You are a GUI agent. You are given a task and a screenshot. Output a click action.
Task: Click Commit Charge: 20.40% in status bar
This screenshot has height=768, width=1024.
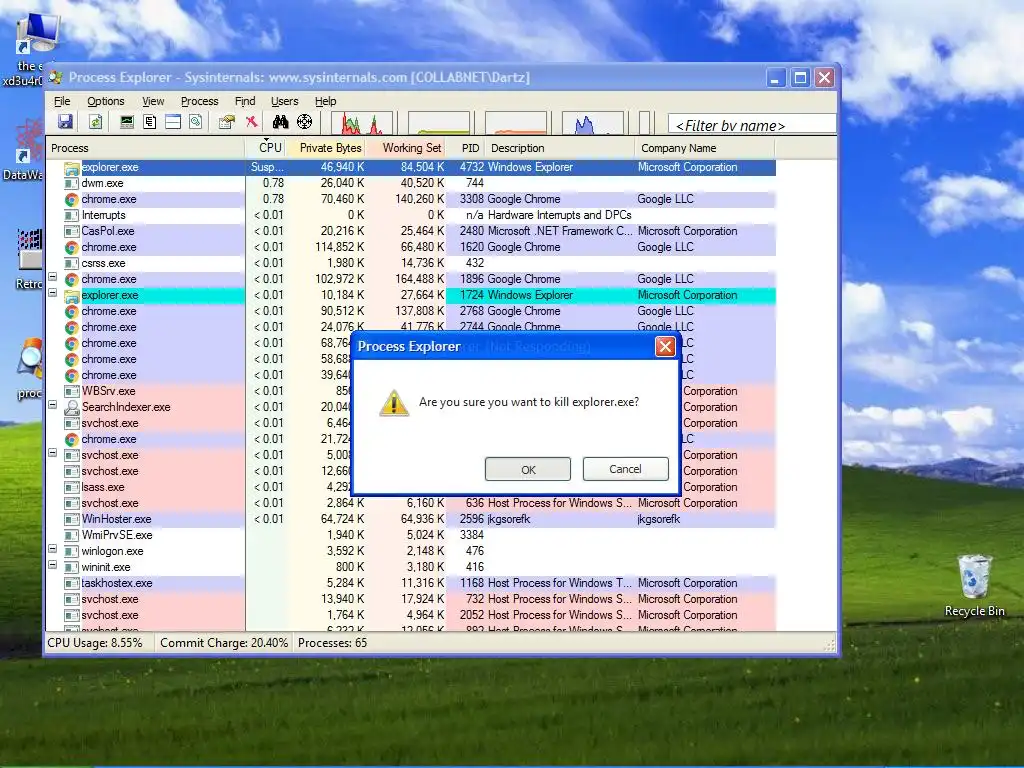[x=224, y=643]
